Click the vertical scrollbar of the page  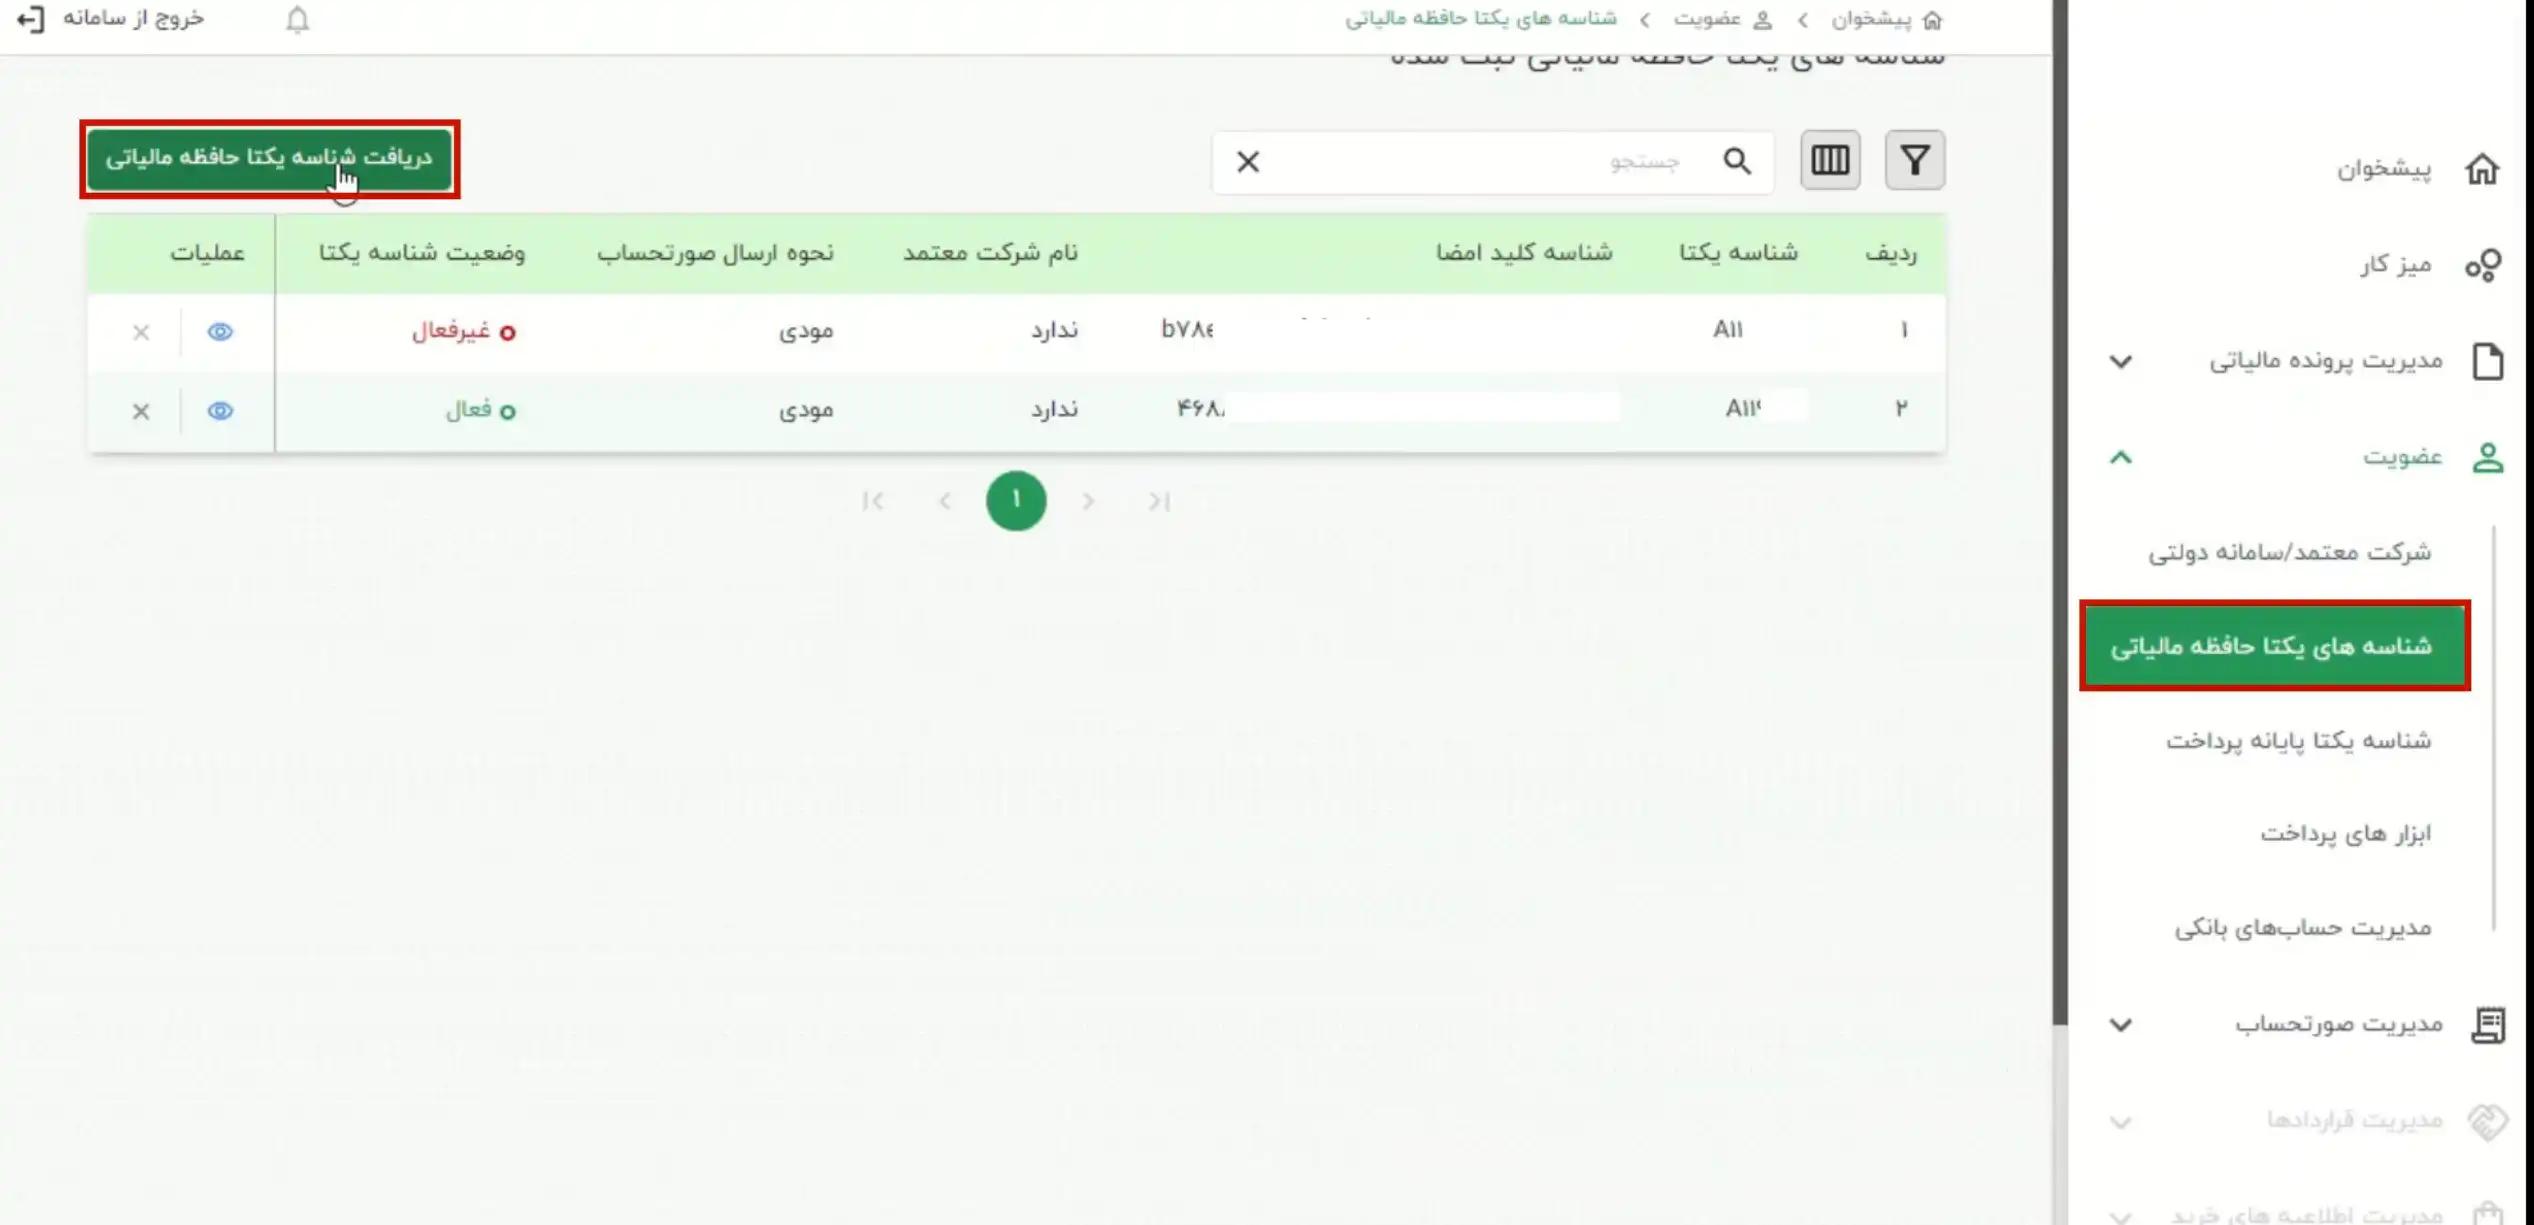tap(2059, 500)
